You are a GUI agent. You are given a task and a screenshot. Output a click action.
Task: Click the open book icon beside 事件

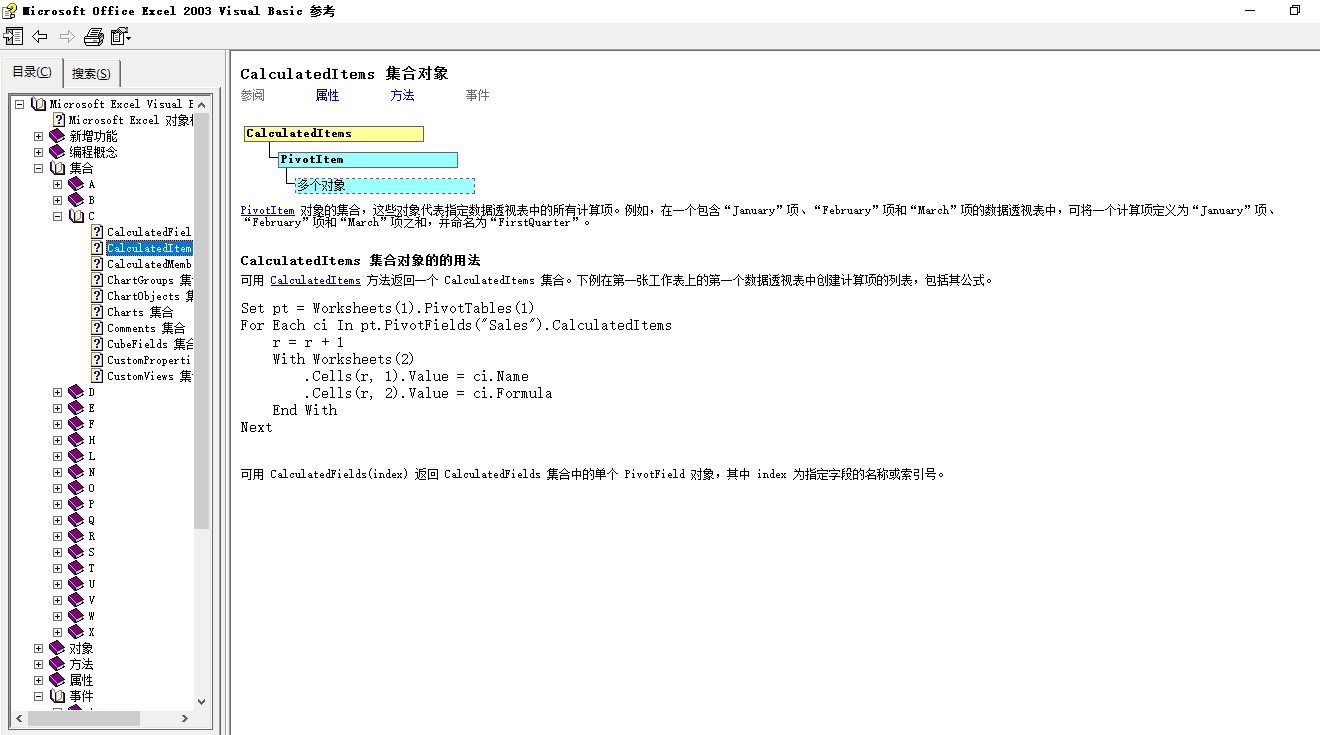click(57, 695)
